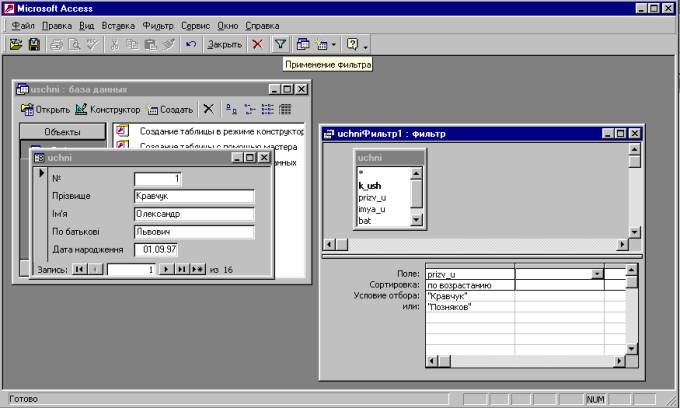Click the record selector arrow in uchni form

42,173
